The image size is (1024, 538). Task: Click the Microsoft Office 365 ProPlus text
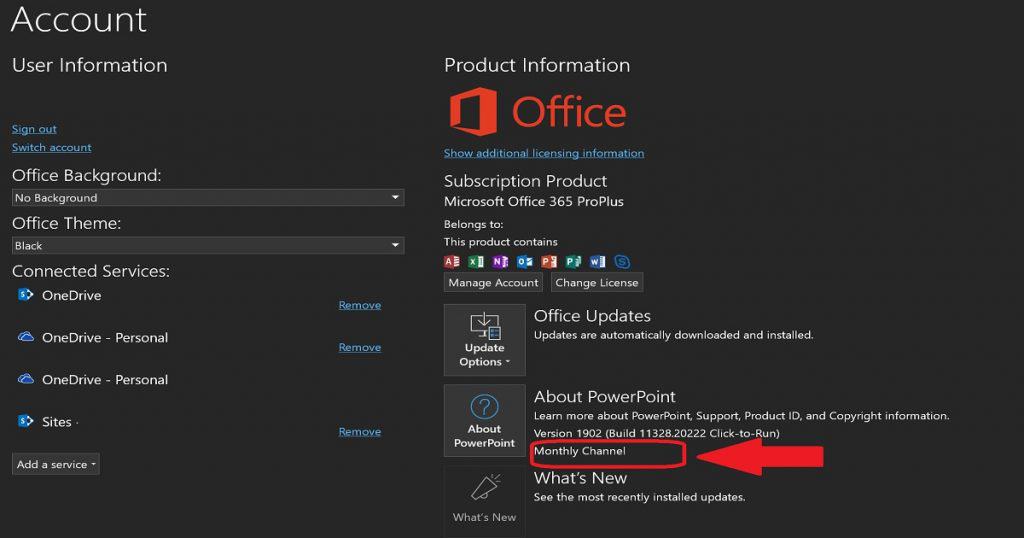tap(534, 202)
